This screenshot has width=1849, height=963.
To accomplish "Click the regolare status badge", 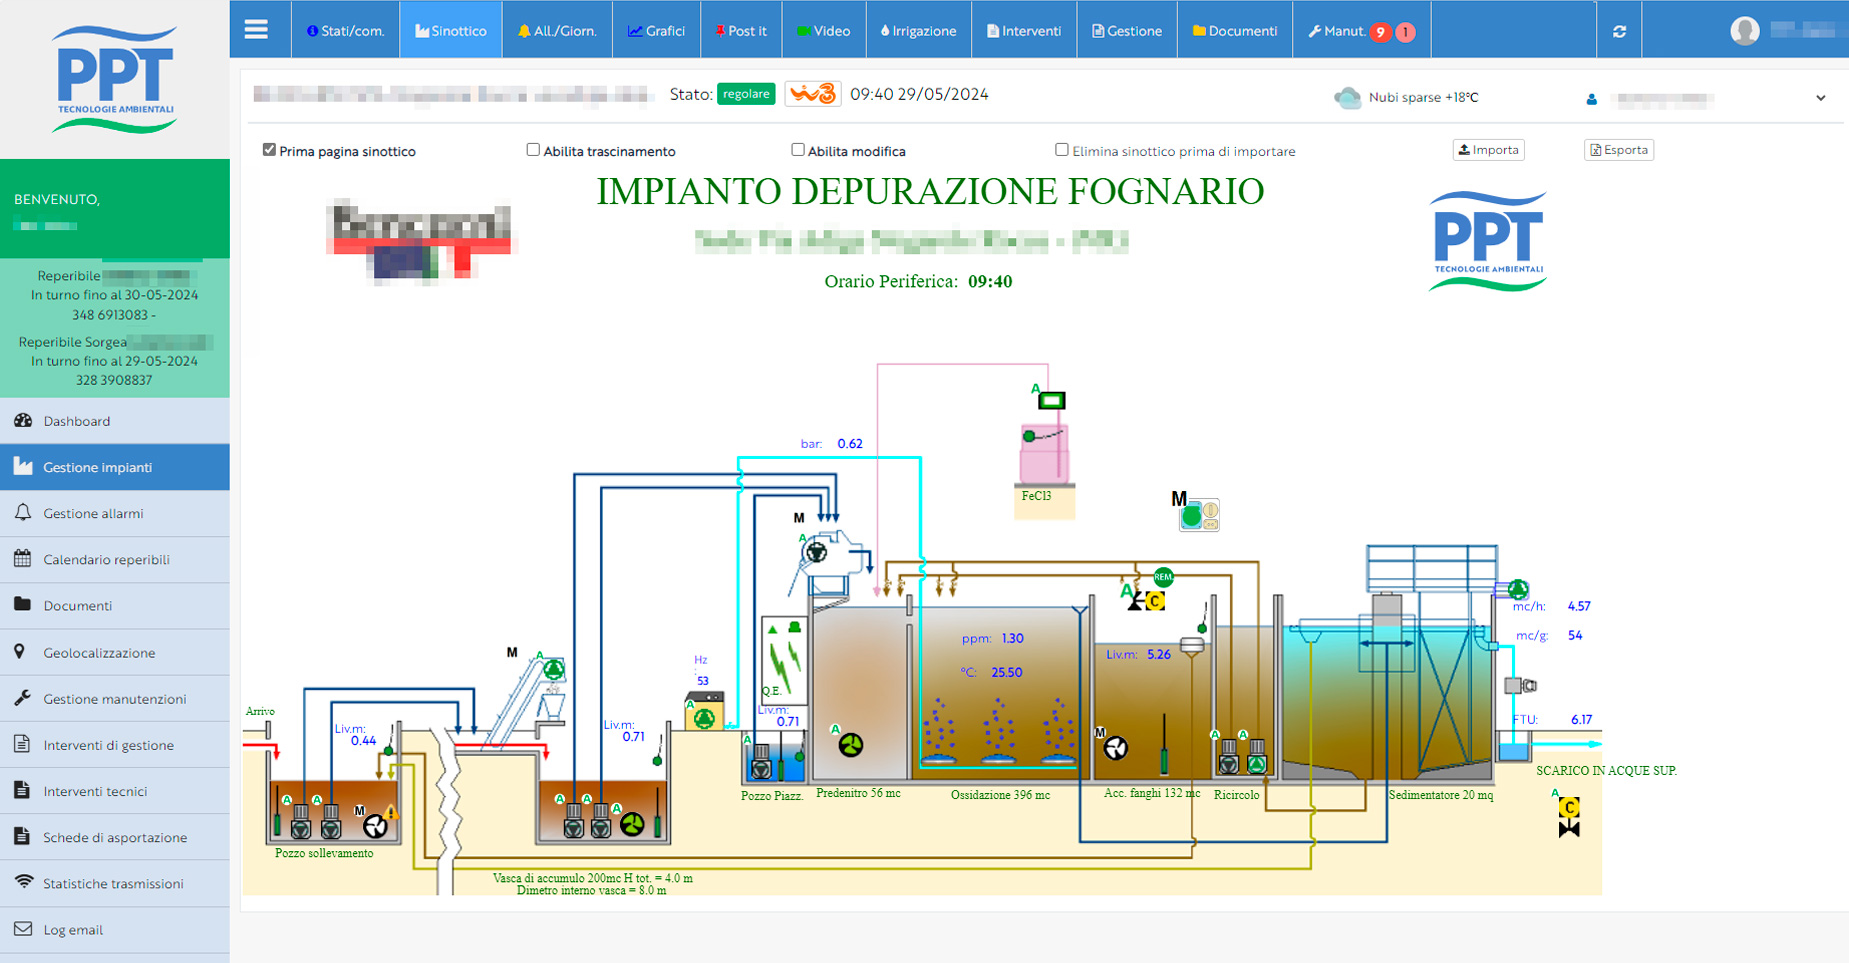I will 746,94.
